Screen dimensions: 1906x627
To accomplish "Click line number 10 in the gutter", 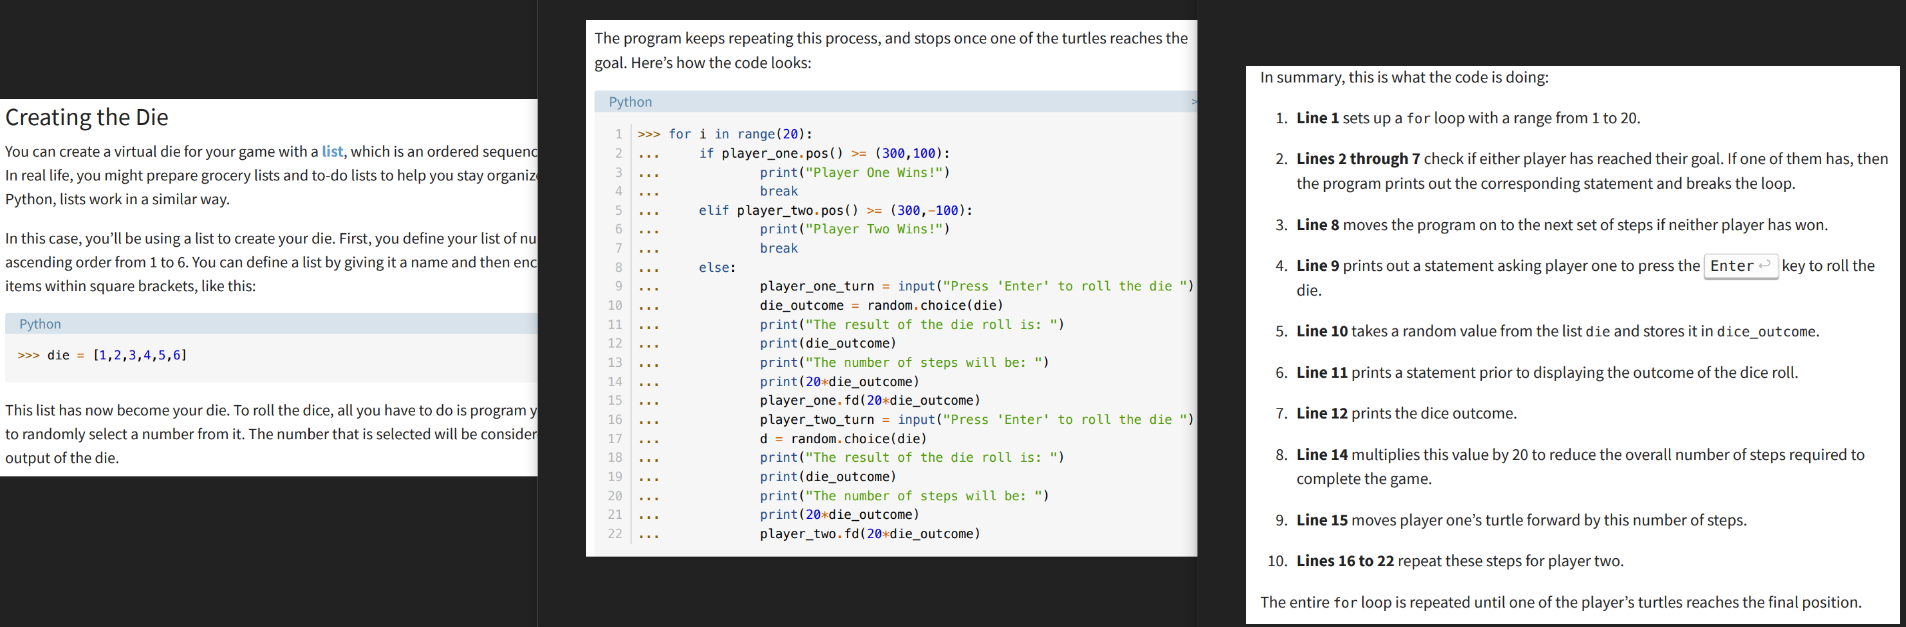I will click(615, 305).
